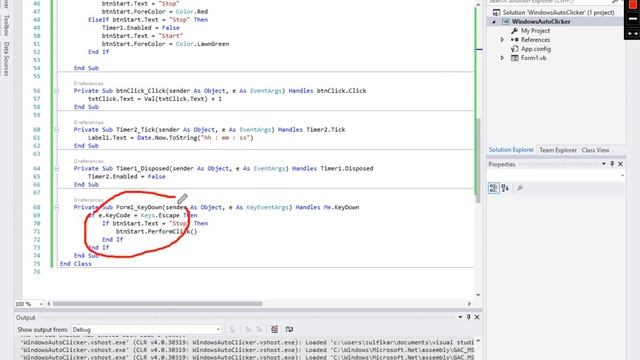This screenshot has height=360, width=640.
Task: Select My Project in Solution Explorer
Action: (535, 31)
